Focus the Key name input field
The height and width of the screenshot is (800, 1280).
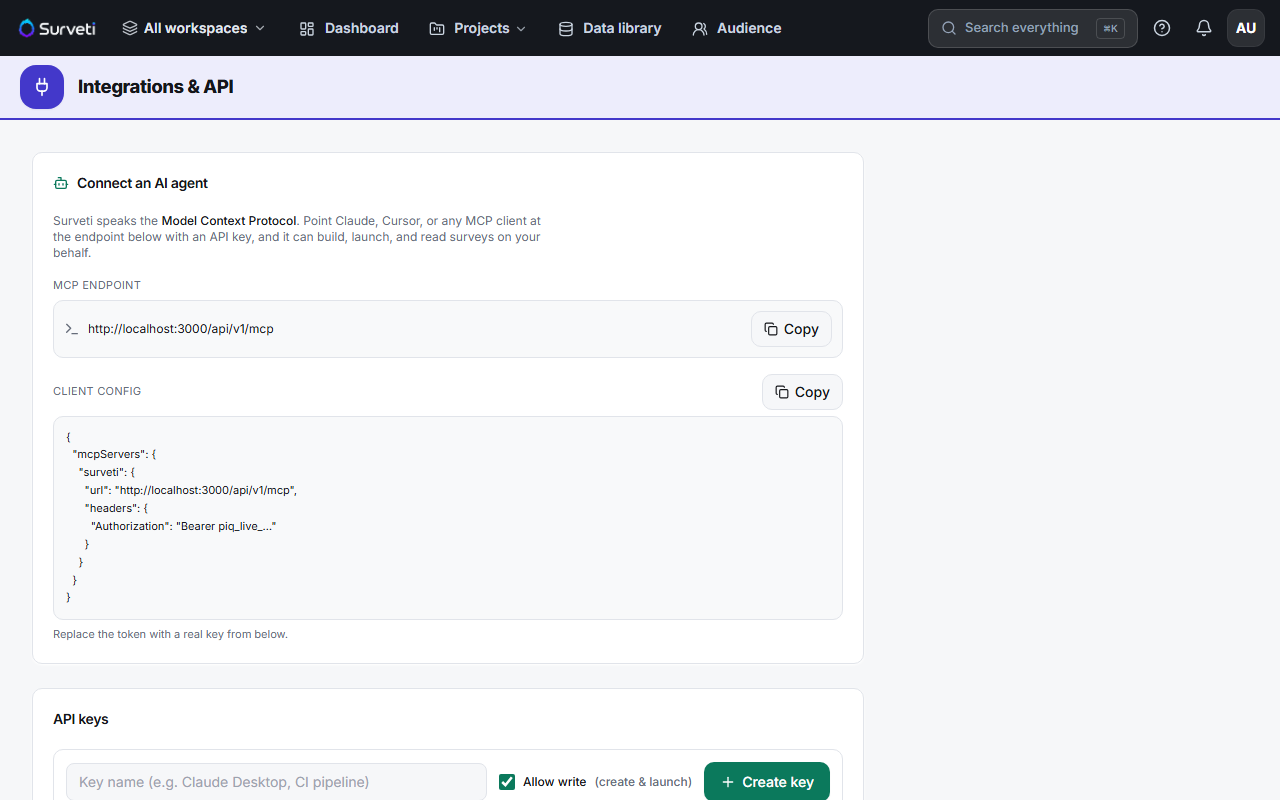[x=276, y=782]
